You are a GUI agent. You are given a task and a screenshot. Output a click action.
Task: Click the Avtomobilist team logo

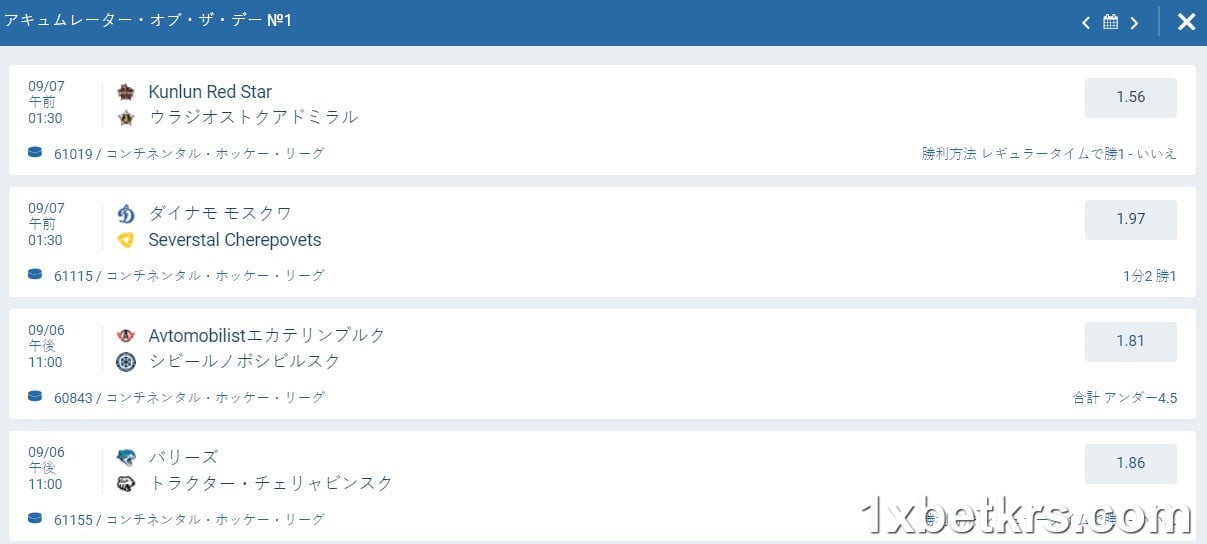(126, 336)
